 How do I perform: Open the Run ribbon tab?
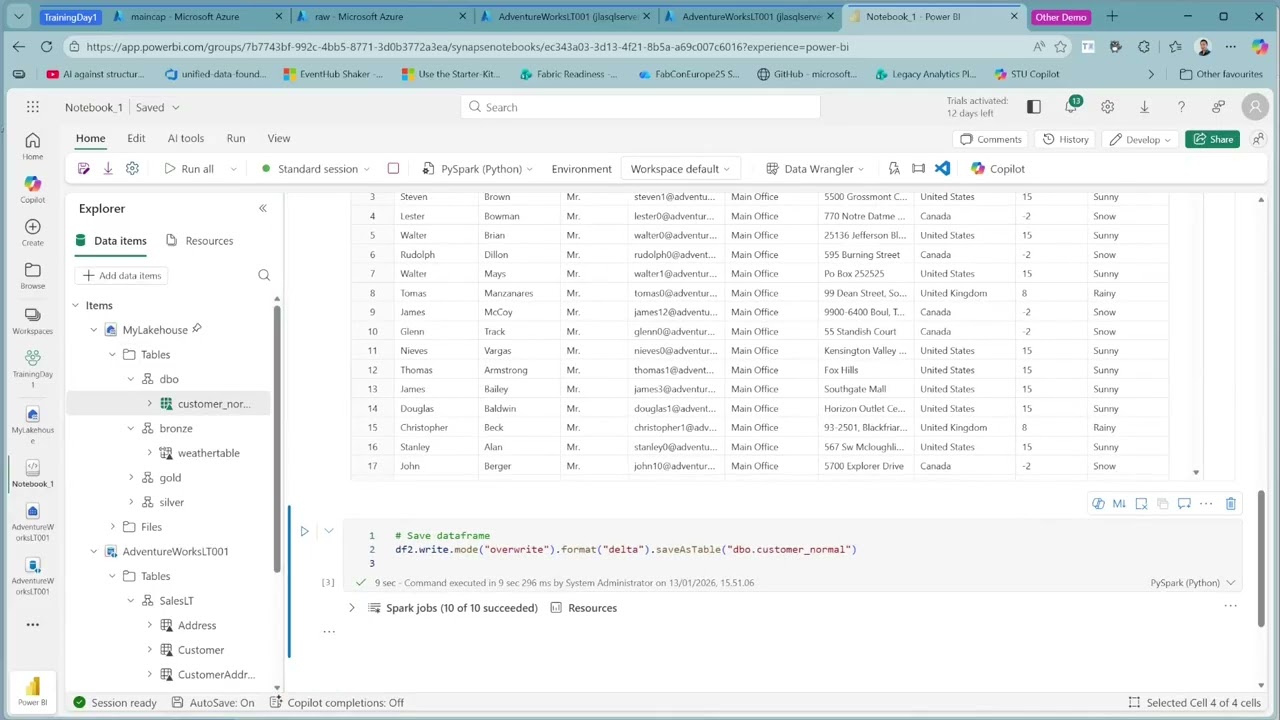[236, 139]
